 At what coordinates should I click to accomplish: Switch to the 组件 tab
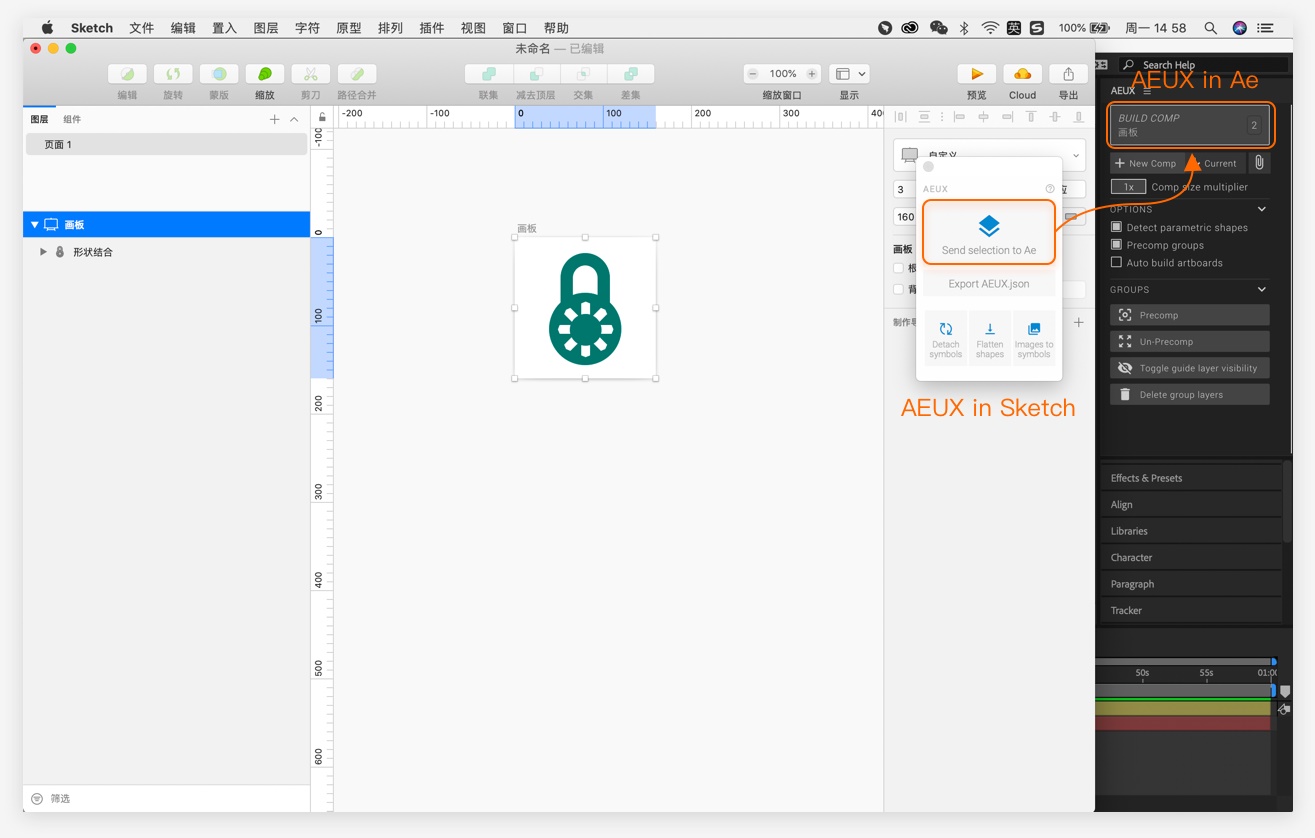[x=72, y=119]
